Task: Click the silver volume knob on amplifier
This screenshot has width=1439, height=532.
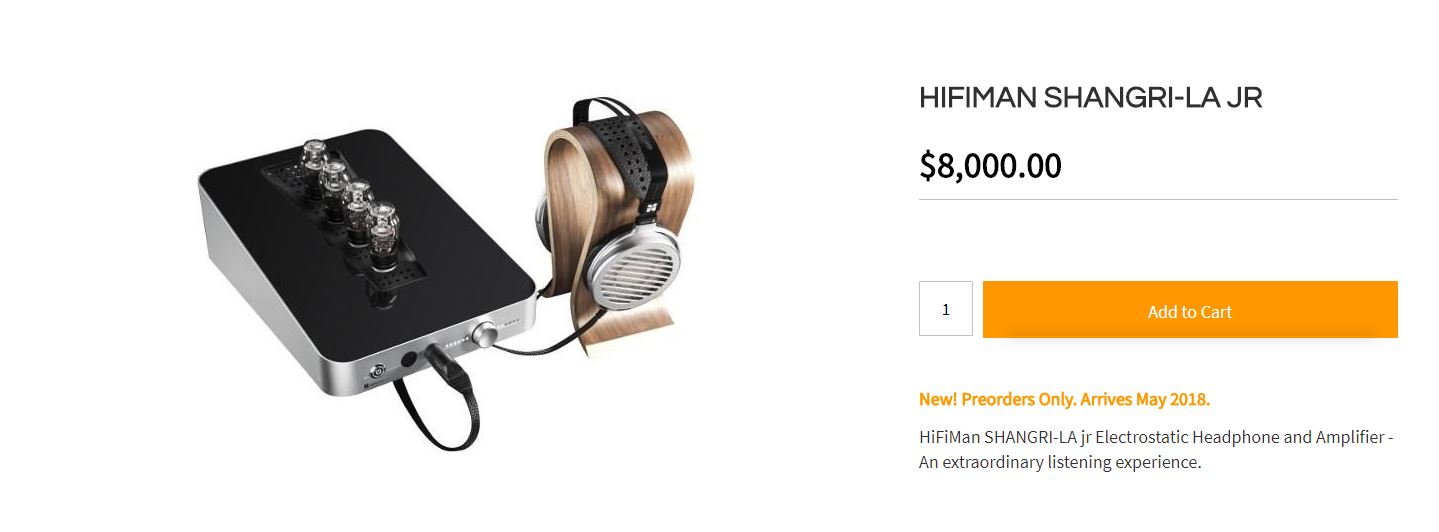Action: [x=489, y=334]
